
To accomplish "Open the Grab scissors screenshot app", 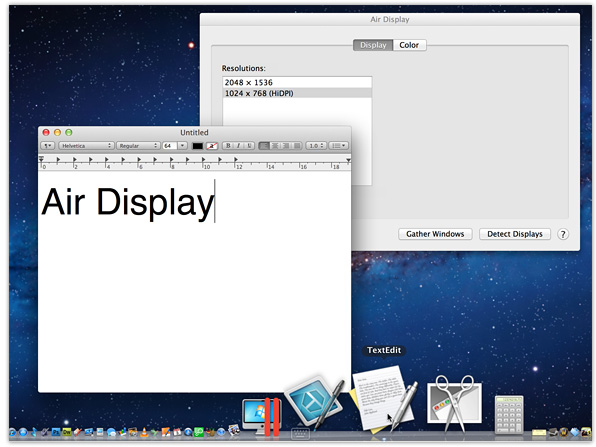I will (455, 404).
